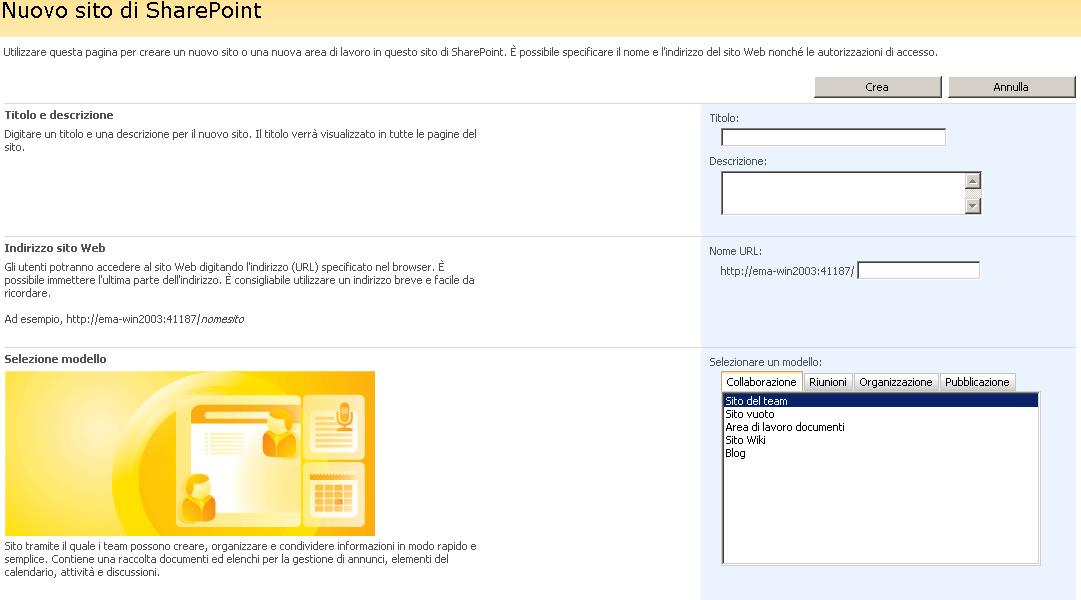Select Sito del team template
Screen dimensions: 1081x600
[x=880, y=401]
